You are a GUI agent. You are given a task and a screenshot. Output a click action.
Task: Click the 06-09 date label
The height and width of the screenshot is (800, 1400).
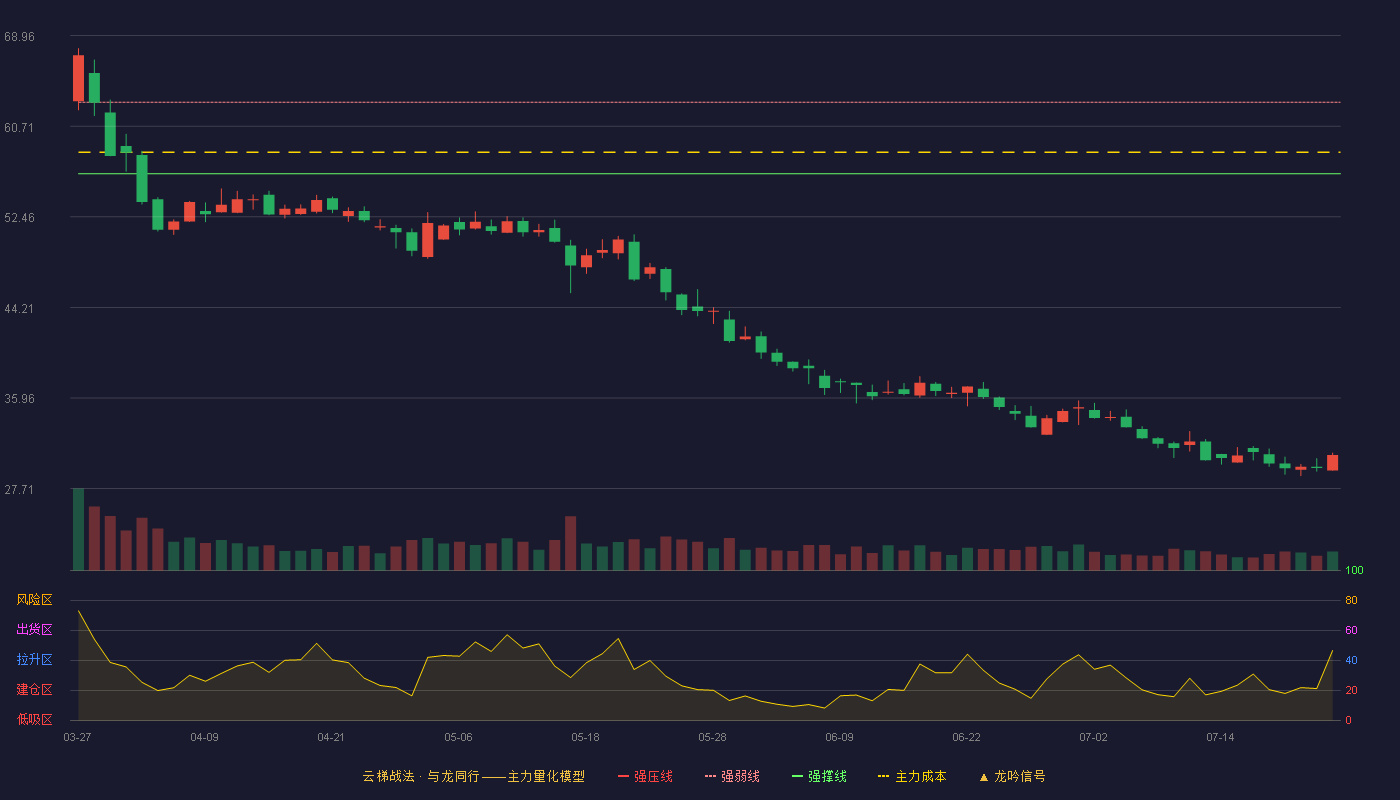pos(839,737)
